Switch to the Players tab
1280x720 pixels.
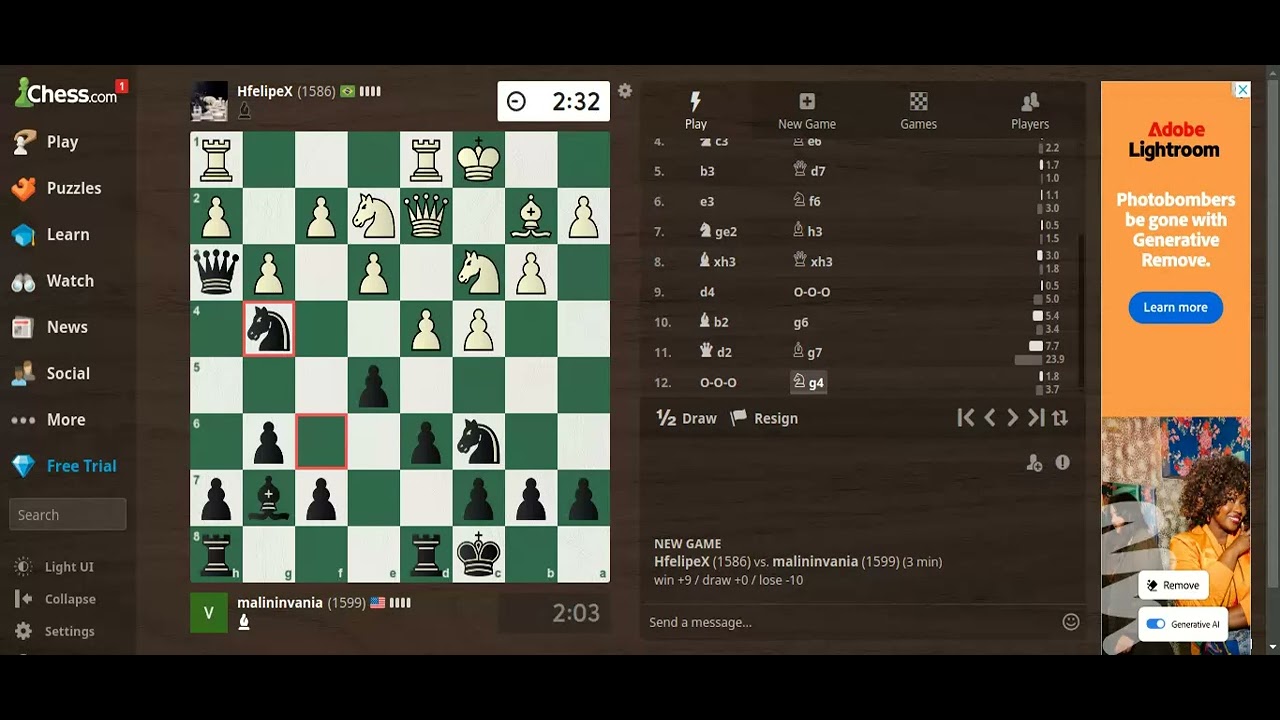[x=1030, y=110]
